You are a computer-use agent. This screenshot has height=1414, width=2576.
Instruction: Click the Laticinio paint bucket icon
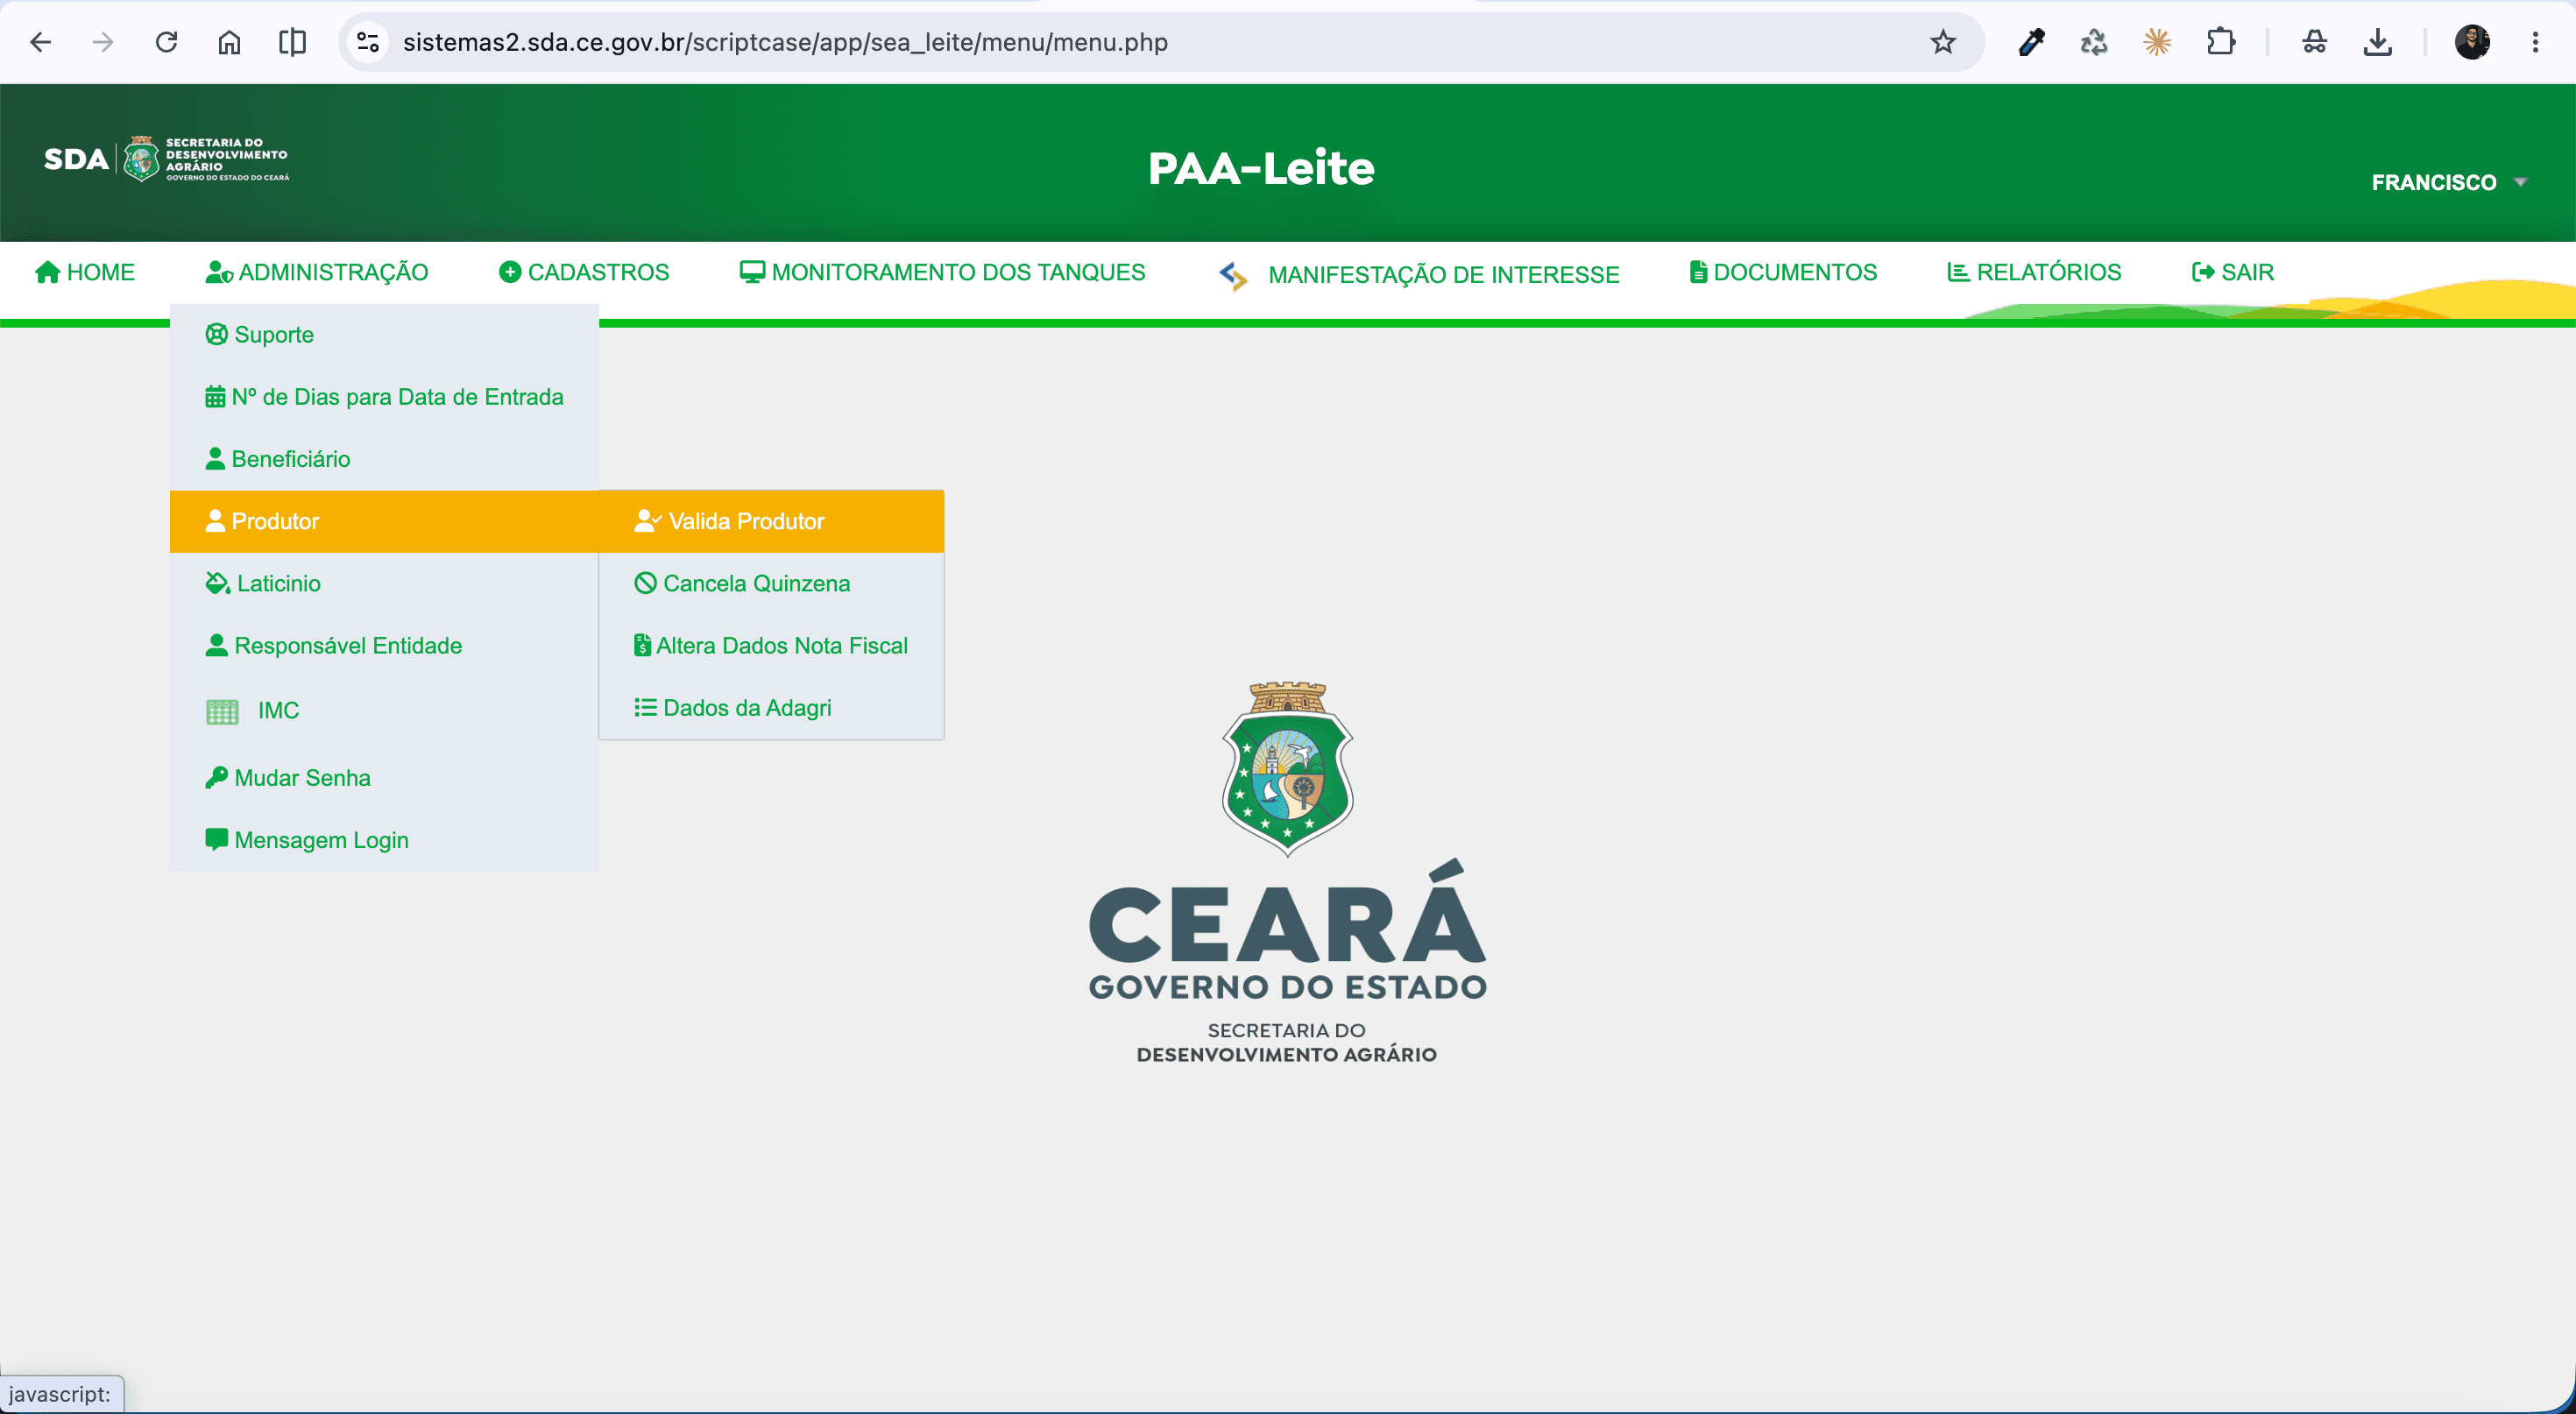click(218, 583)
